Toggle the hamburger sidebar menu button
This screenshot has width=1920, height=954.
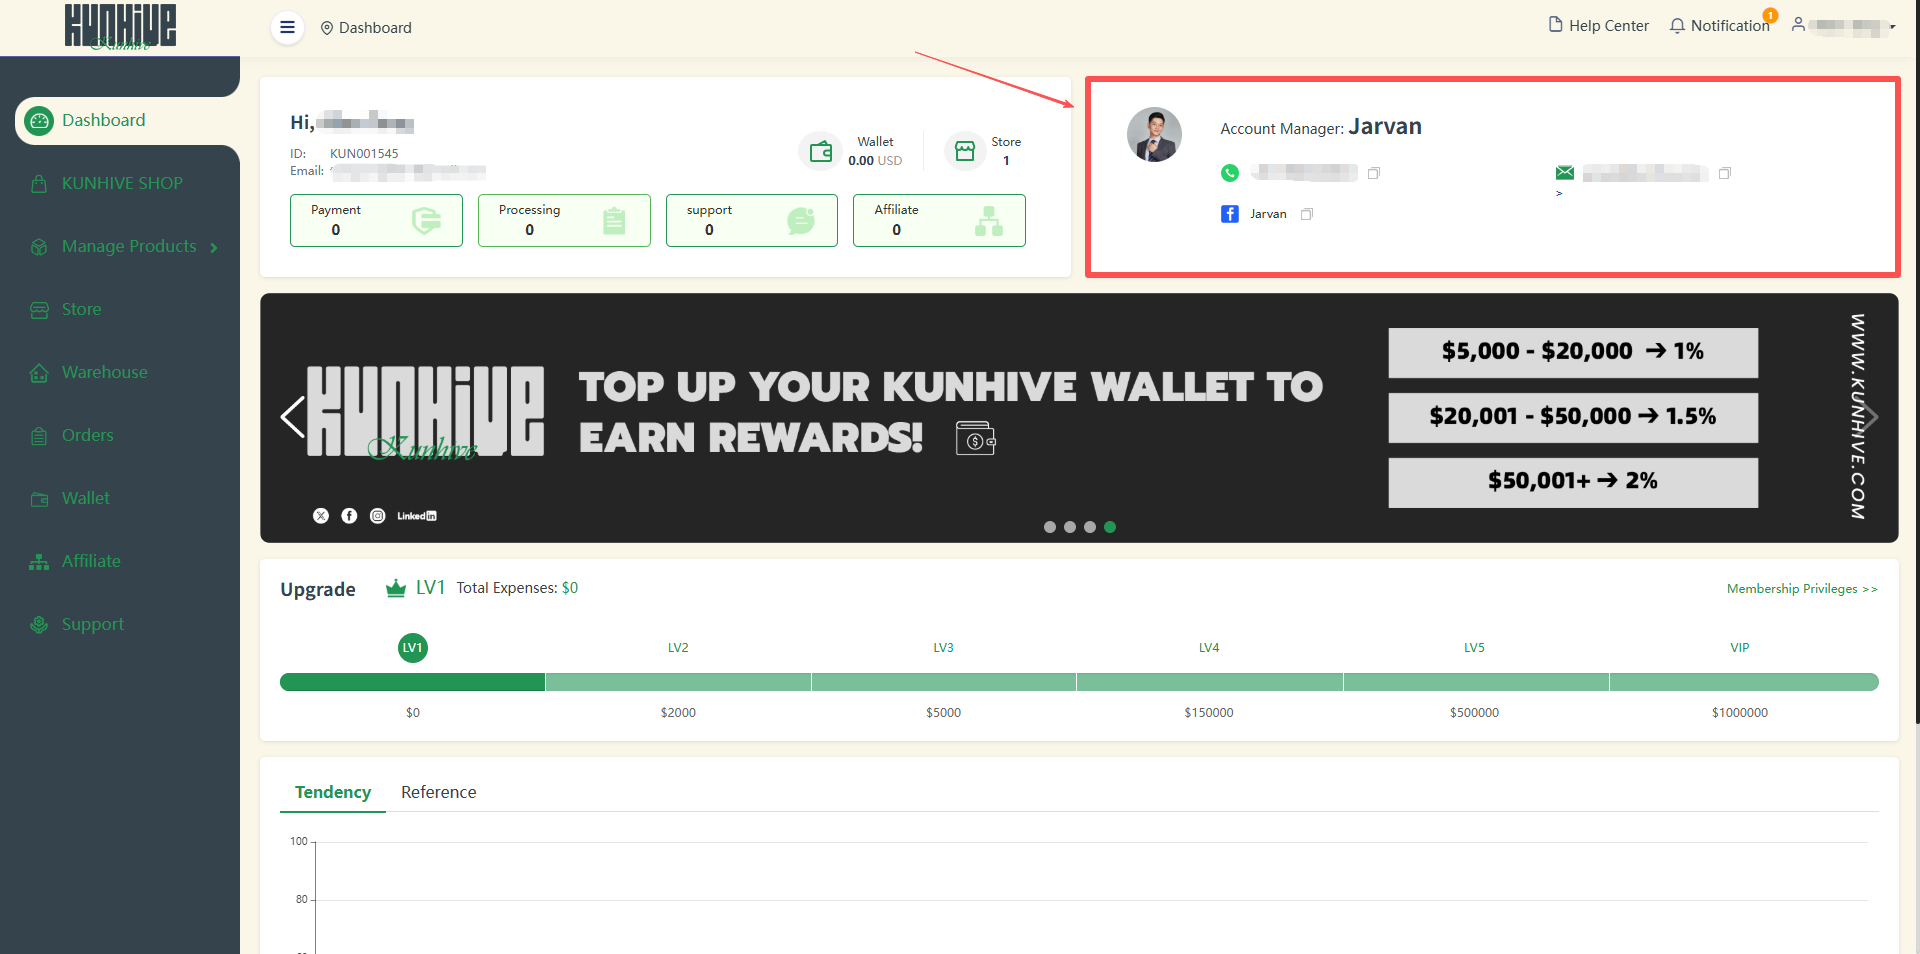[287, 27]
